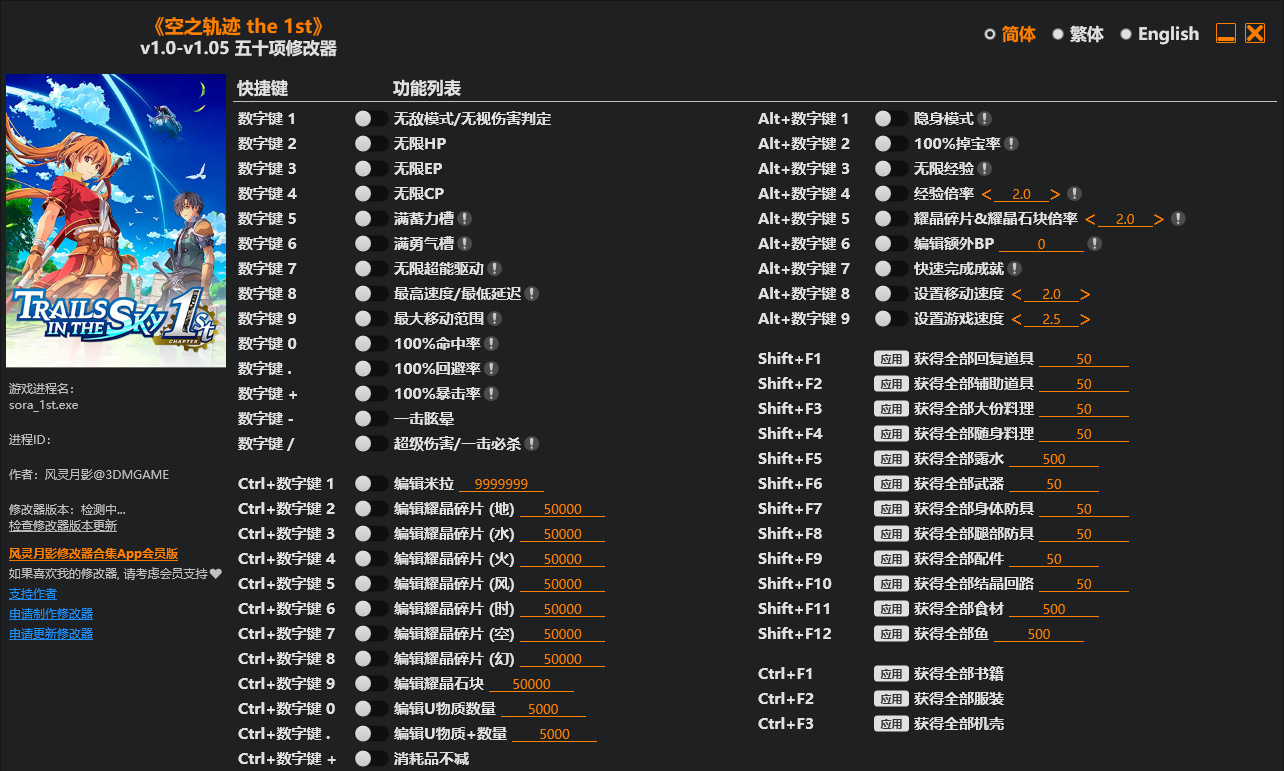Increase 耀晶碎片&耀晶石块倍率 with right arrow
The width and height of the screenshot is (1284, 771).
[x=1159, y=219]
